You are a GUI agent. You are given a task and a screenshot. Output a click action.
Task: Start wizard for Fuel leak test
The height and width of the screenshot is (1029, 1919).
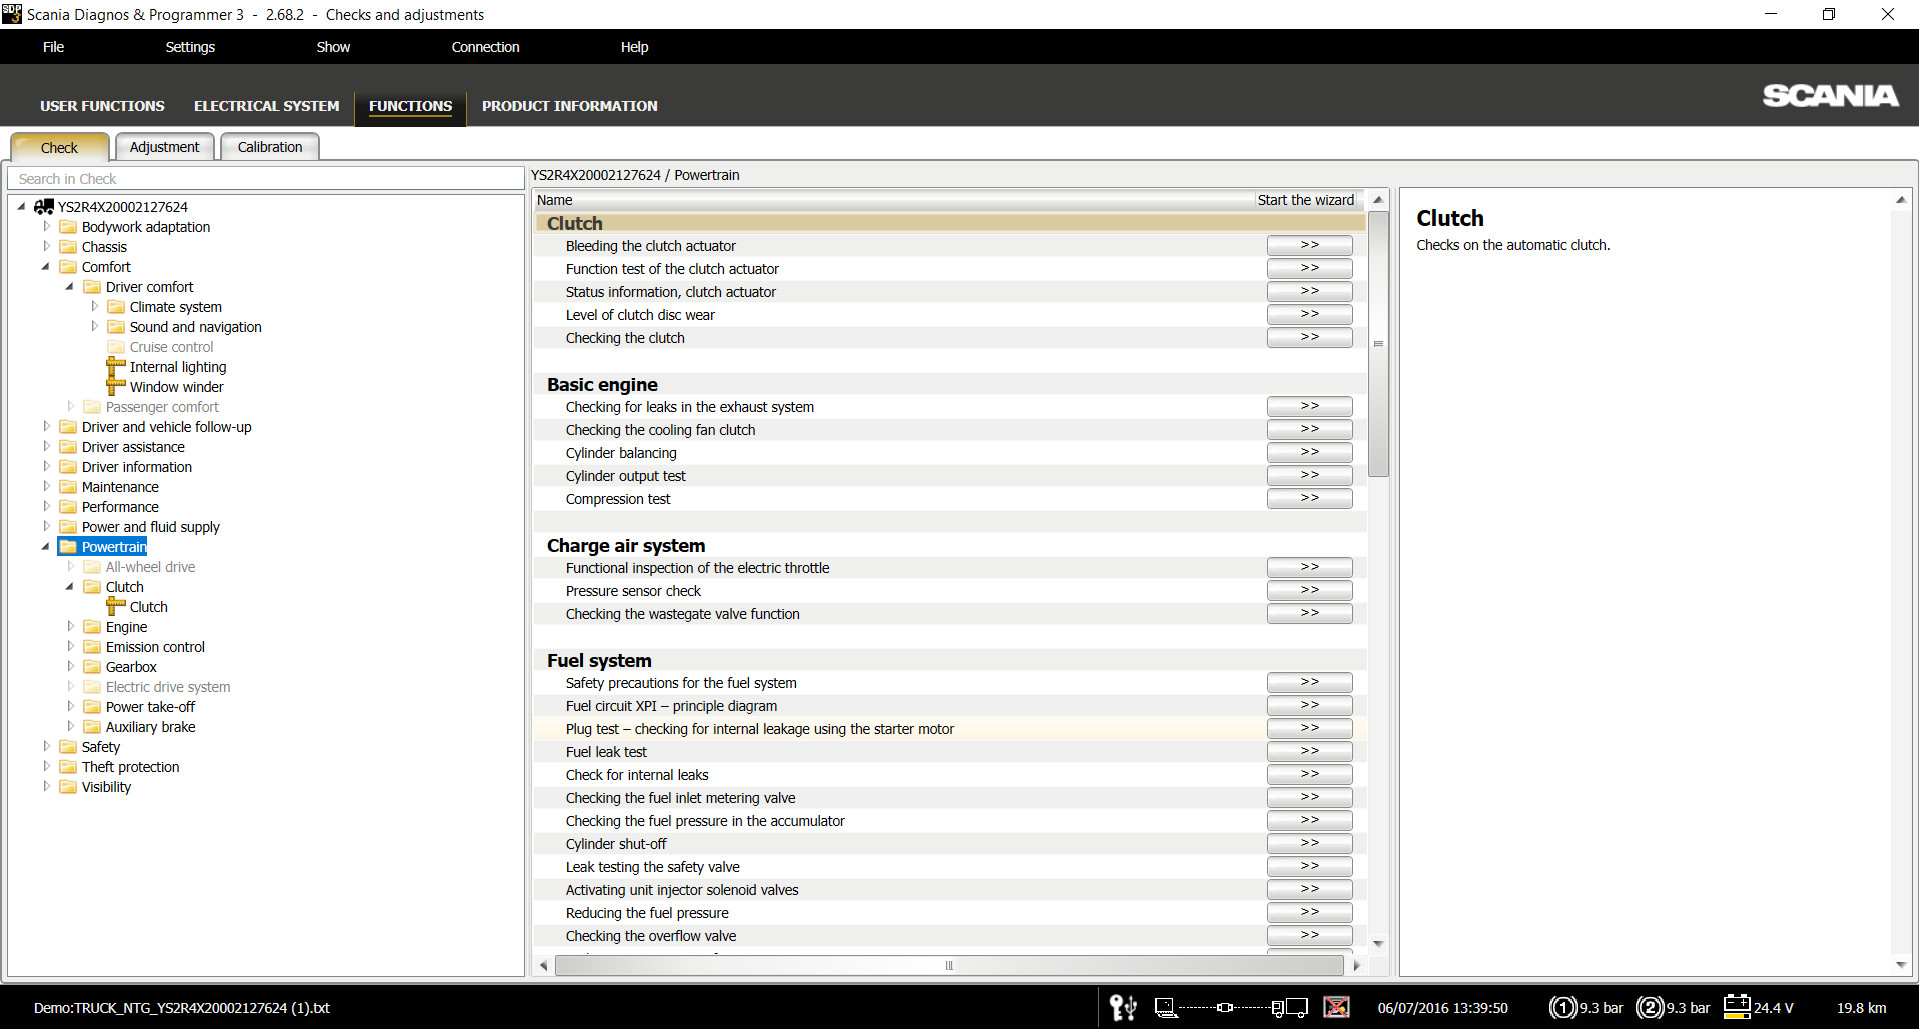(x=1309, y=752)
